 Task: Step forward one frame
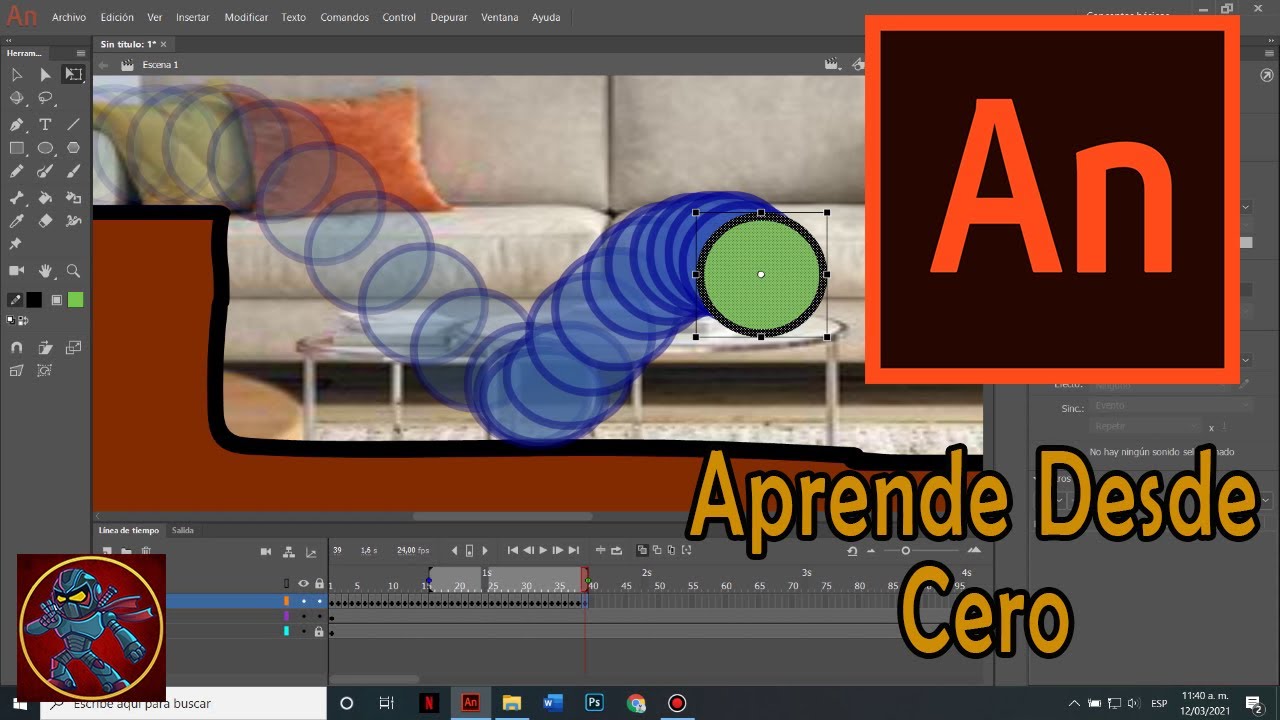click(x=558, y=550)
